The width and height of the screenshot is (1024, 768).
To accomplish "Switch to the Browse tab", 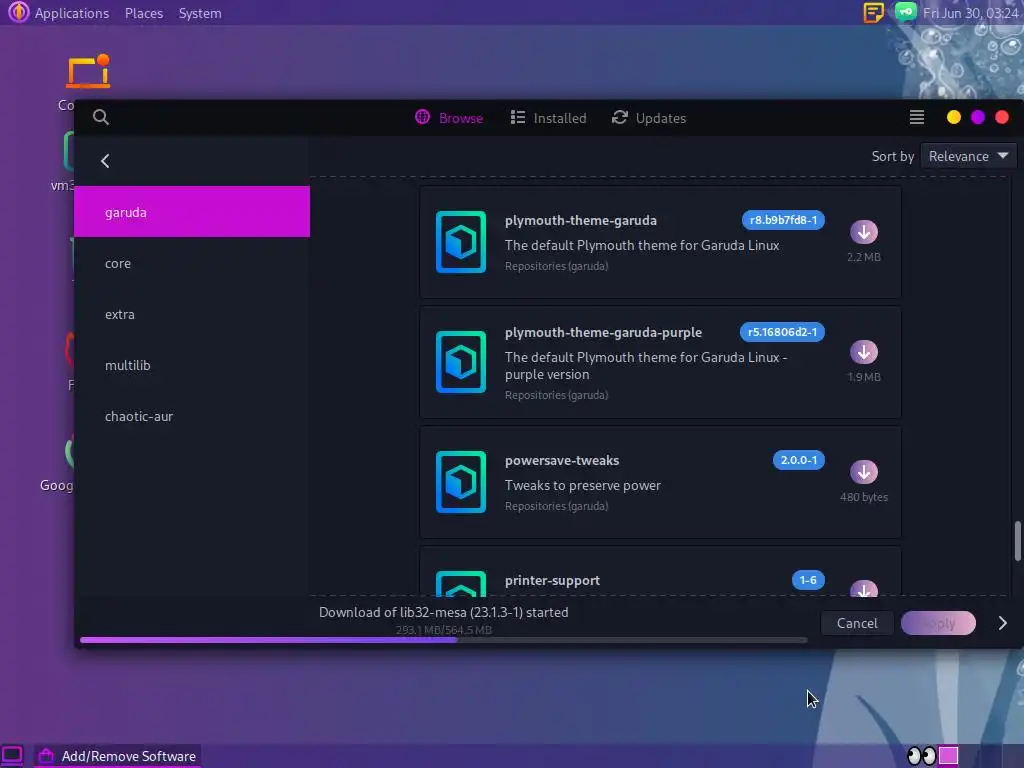I will click(449, 118).
